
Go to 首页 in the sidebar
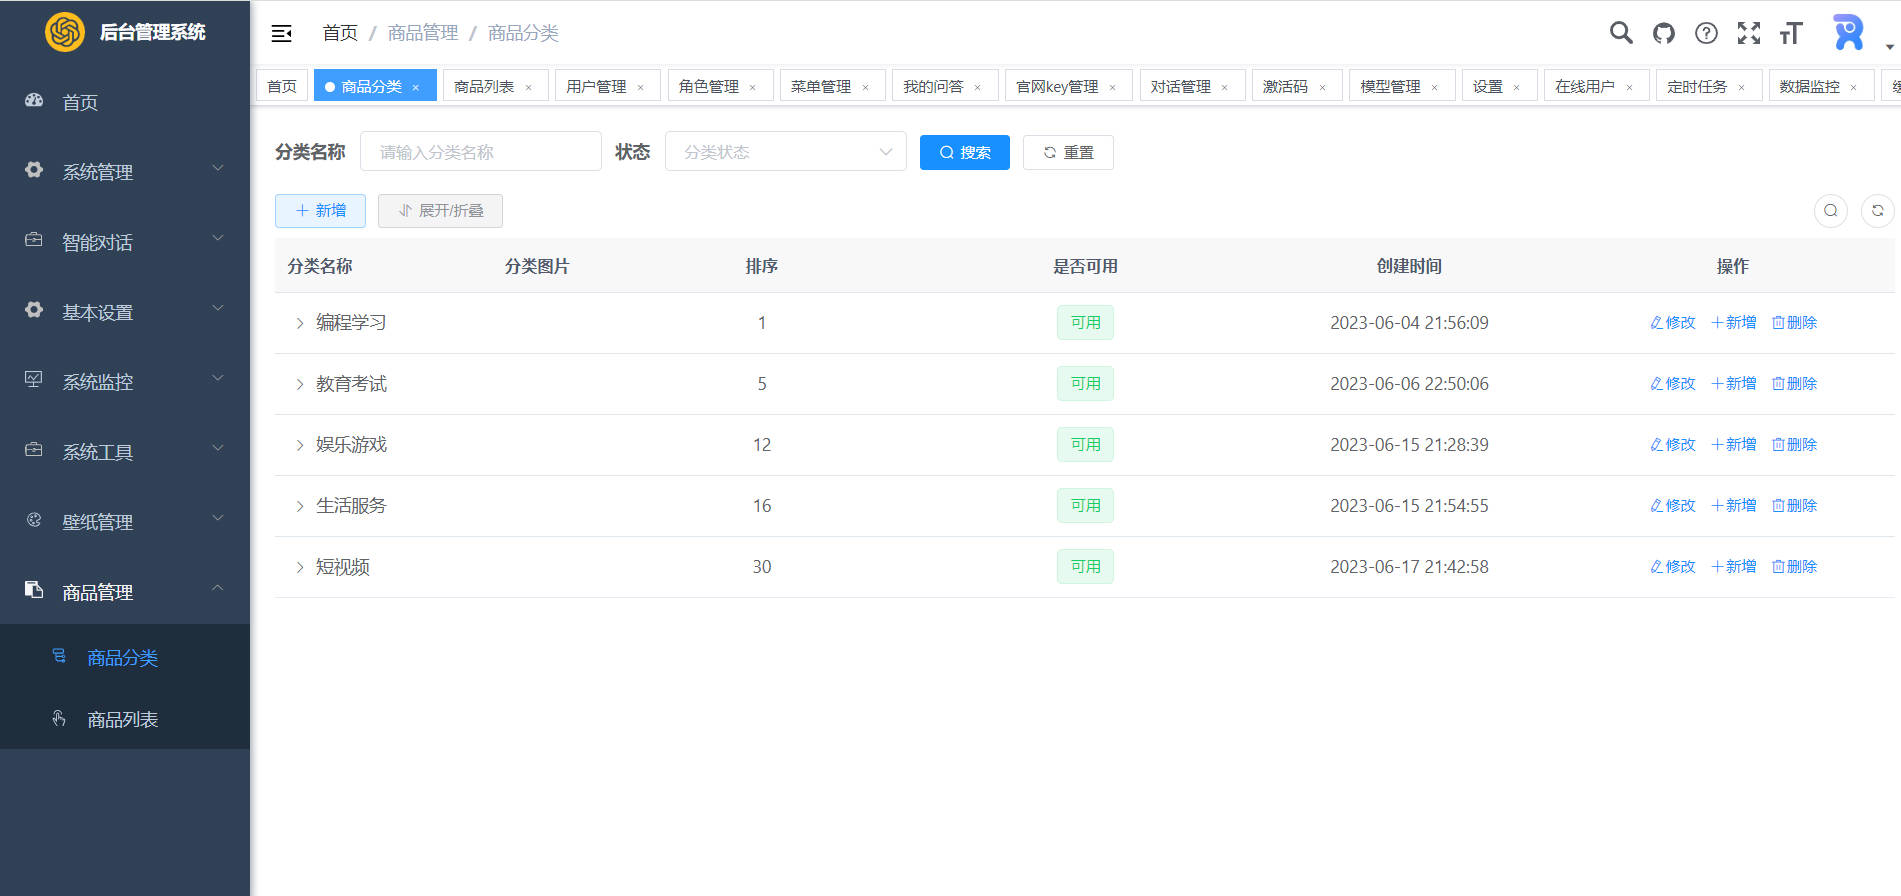[125, 102]
